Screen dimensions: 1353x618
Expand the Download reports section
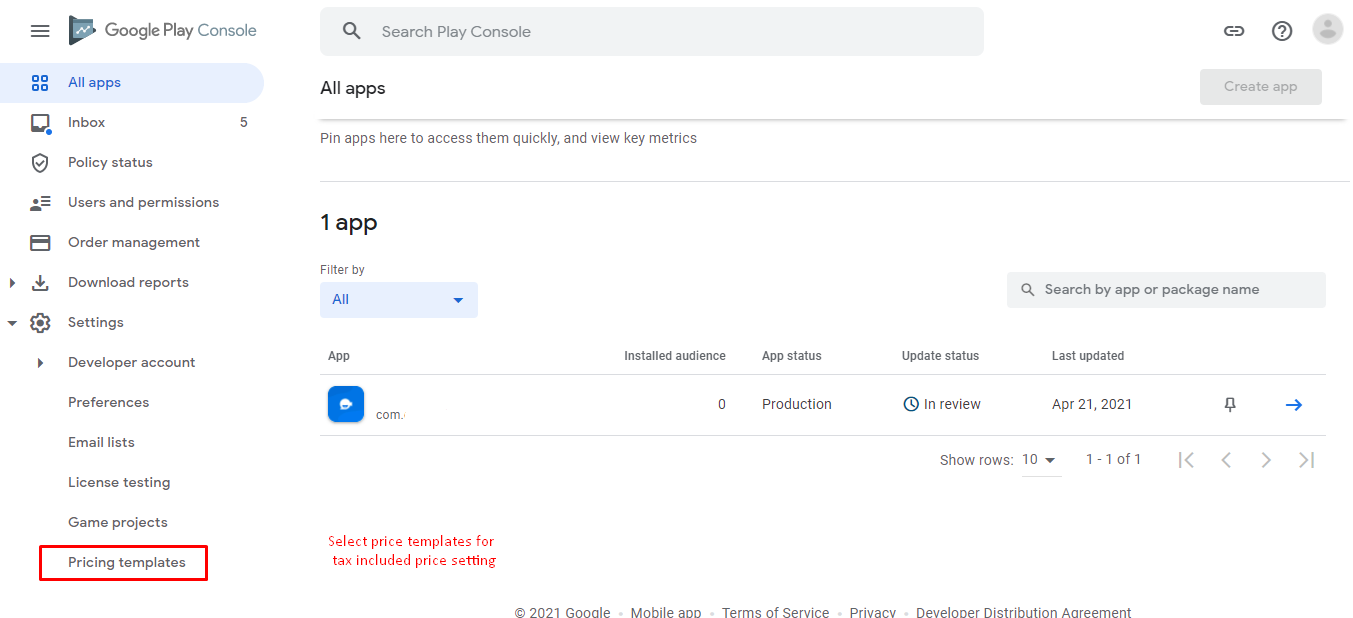12,283
